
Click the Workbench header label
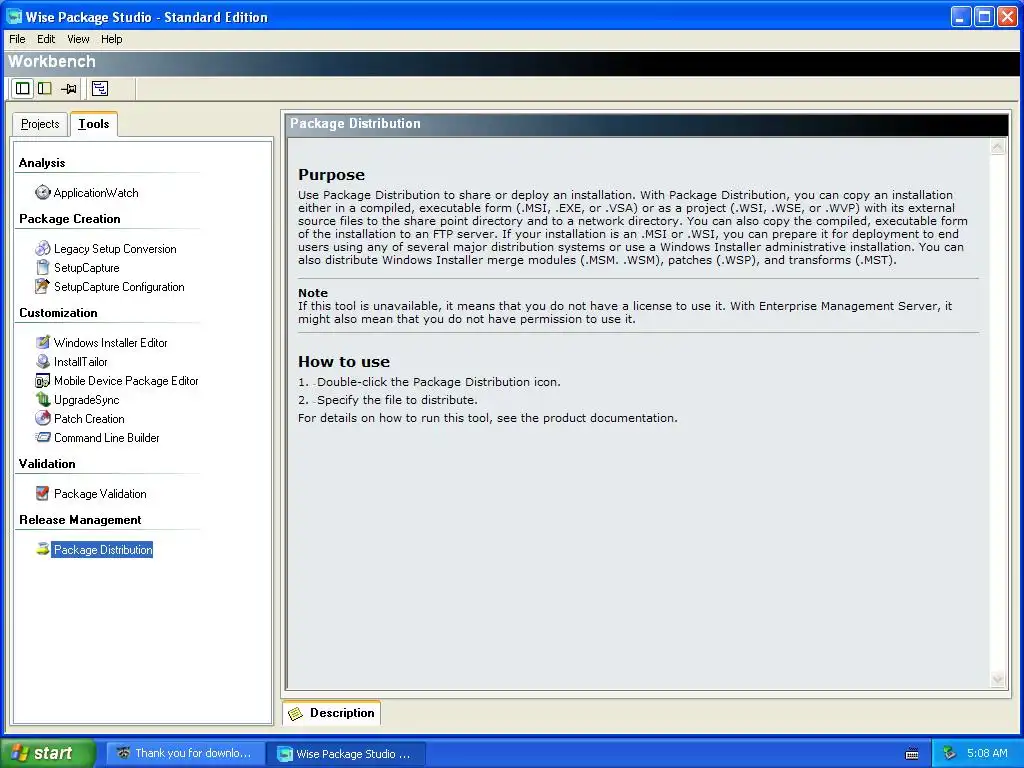[52, 61]
